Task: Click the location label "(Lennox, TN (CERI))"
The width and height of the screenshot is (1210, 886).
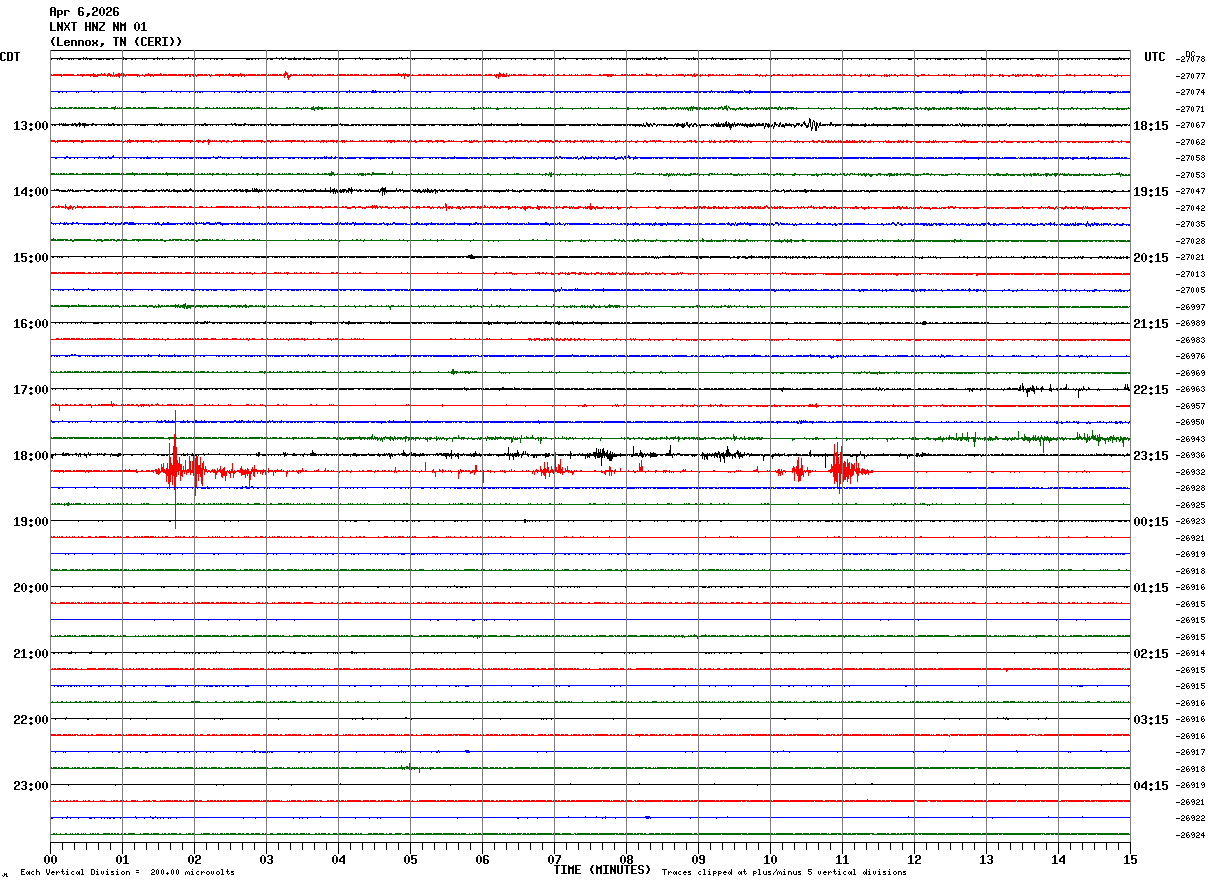Action: 116,42
